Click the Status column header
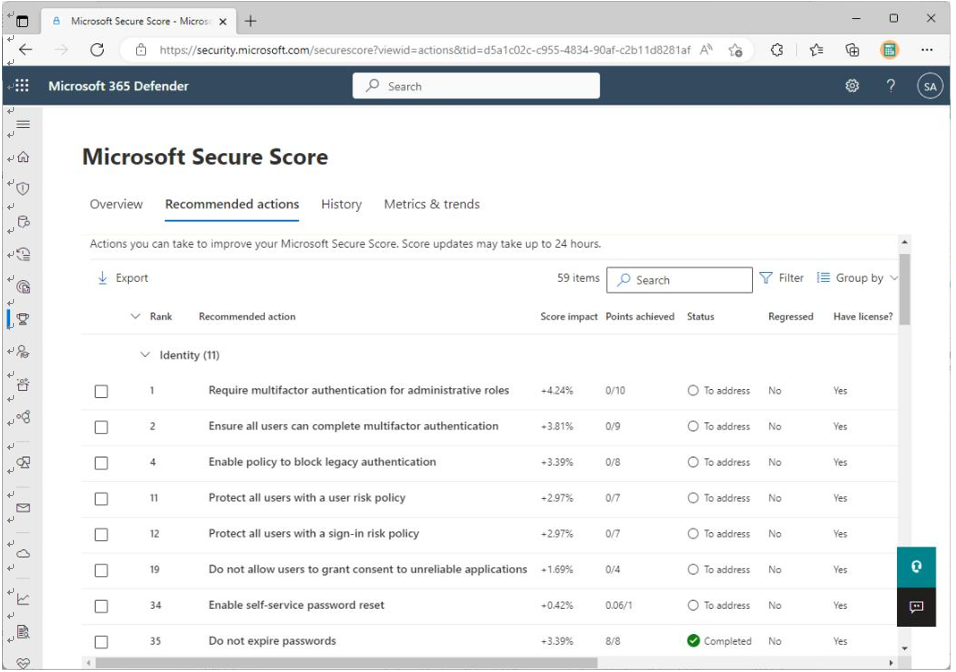 click(x=701, y=316)
